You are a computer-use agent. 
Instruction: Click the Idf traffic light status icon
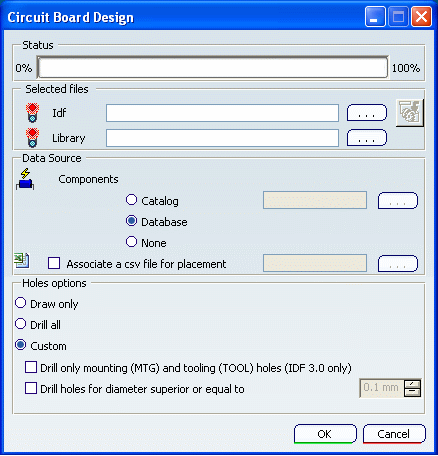coord(32,113)
